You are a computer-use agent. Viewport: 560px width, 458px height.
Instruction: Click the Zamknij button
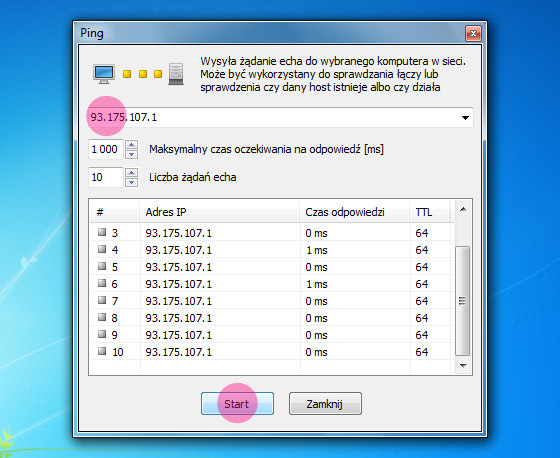[325, 404]
